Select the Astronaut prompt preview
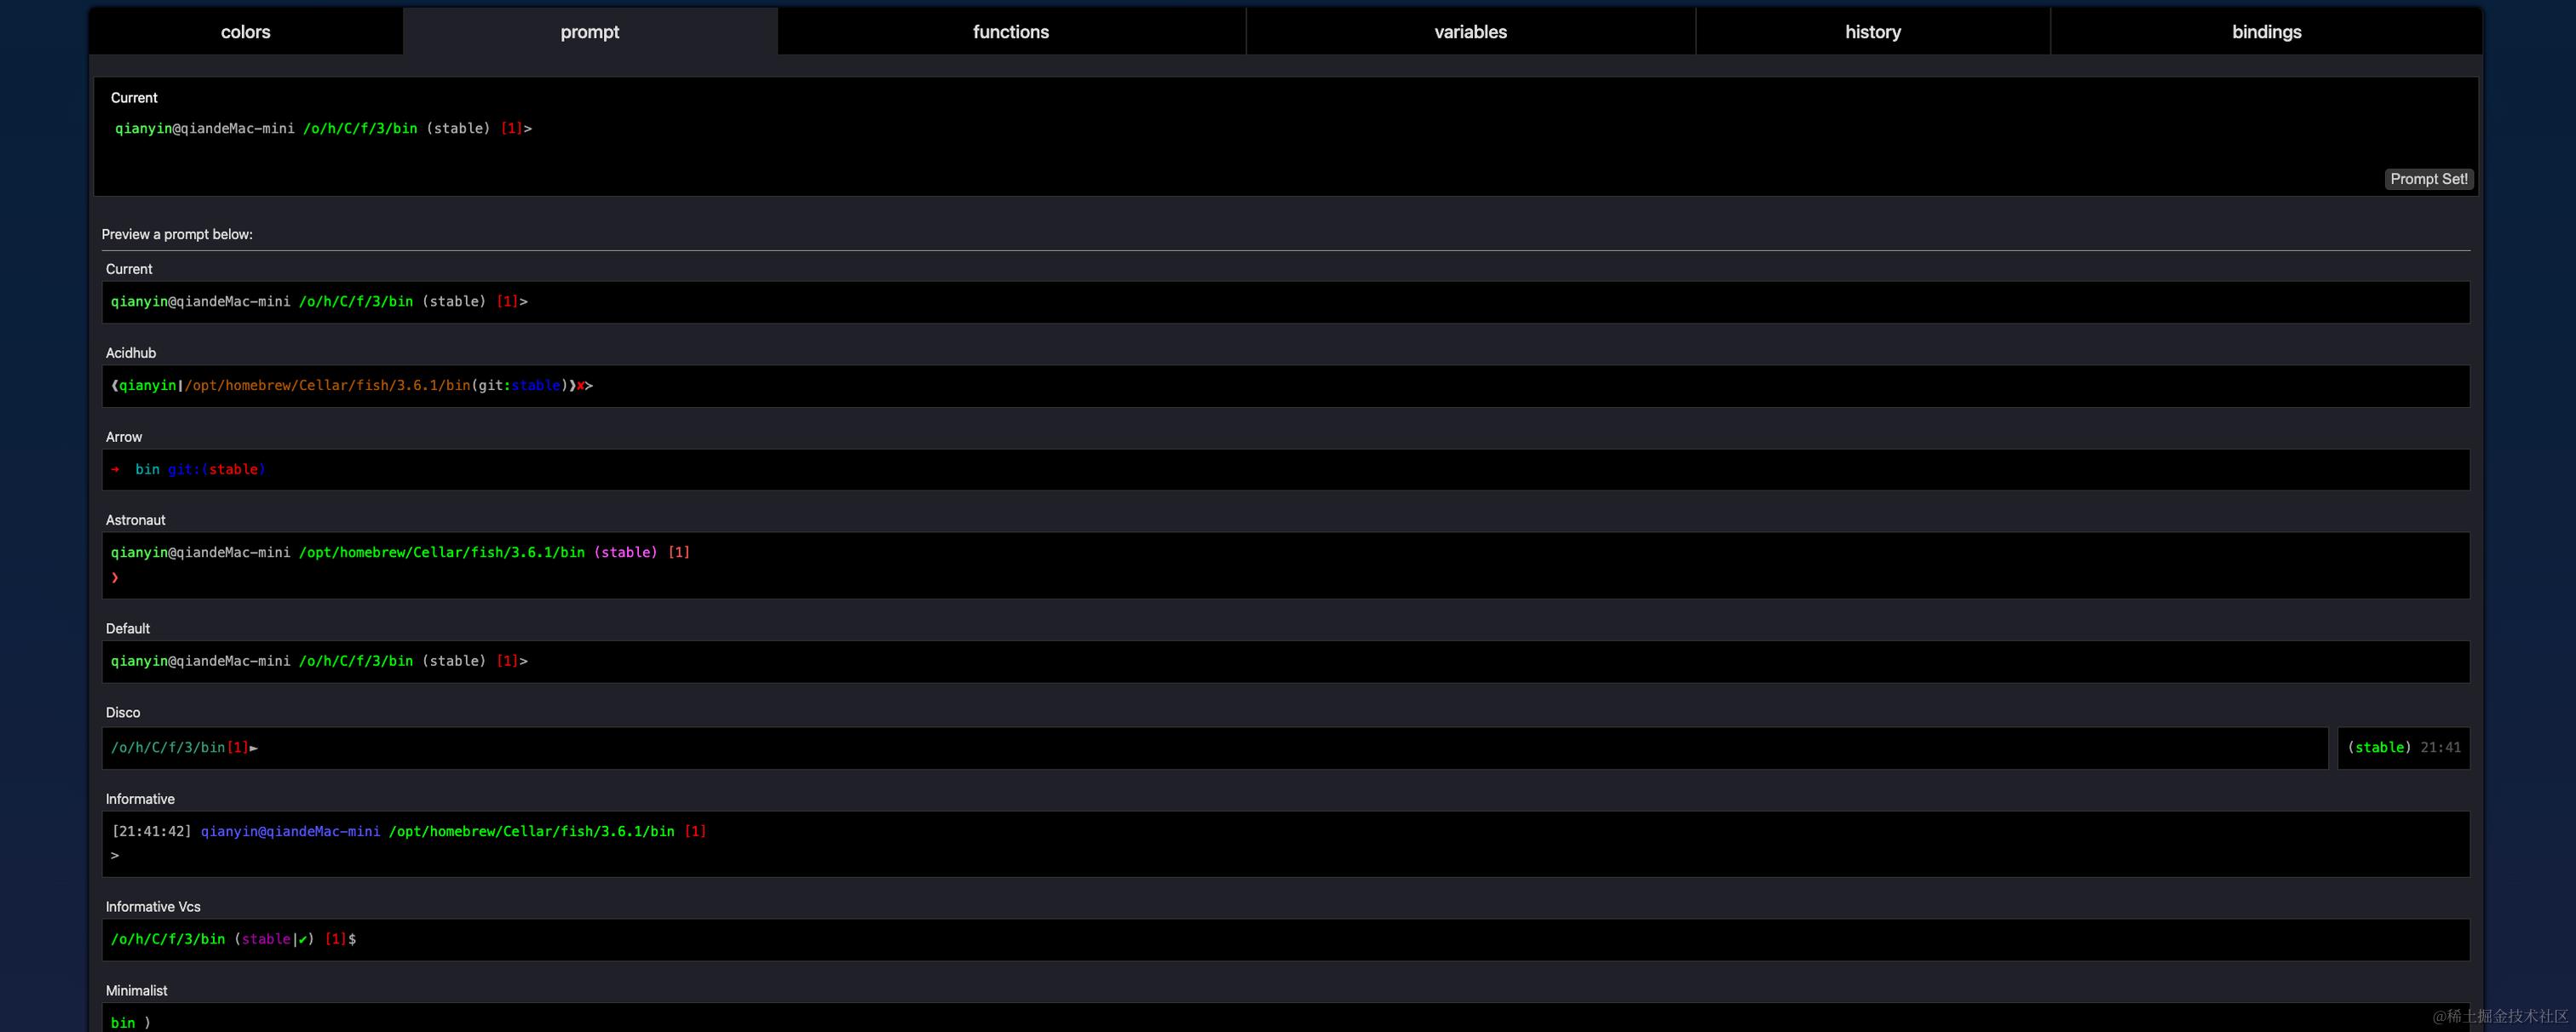 pos(1285,565)
